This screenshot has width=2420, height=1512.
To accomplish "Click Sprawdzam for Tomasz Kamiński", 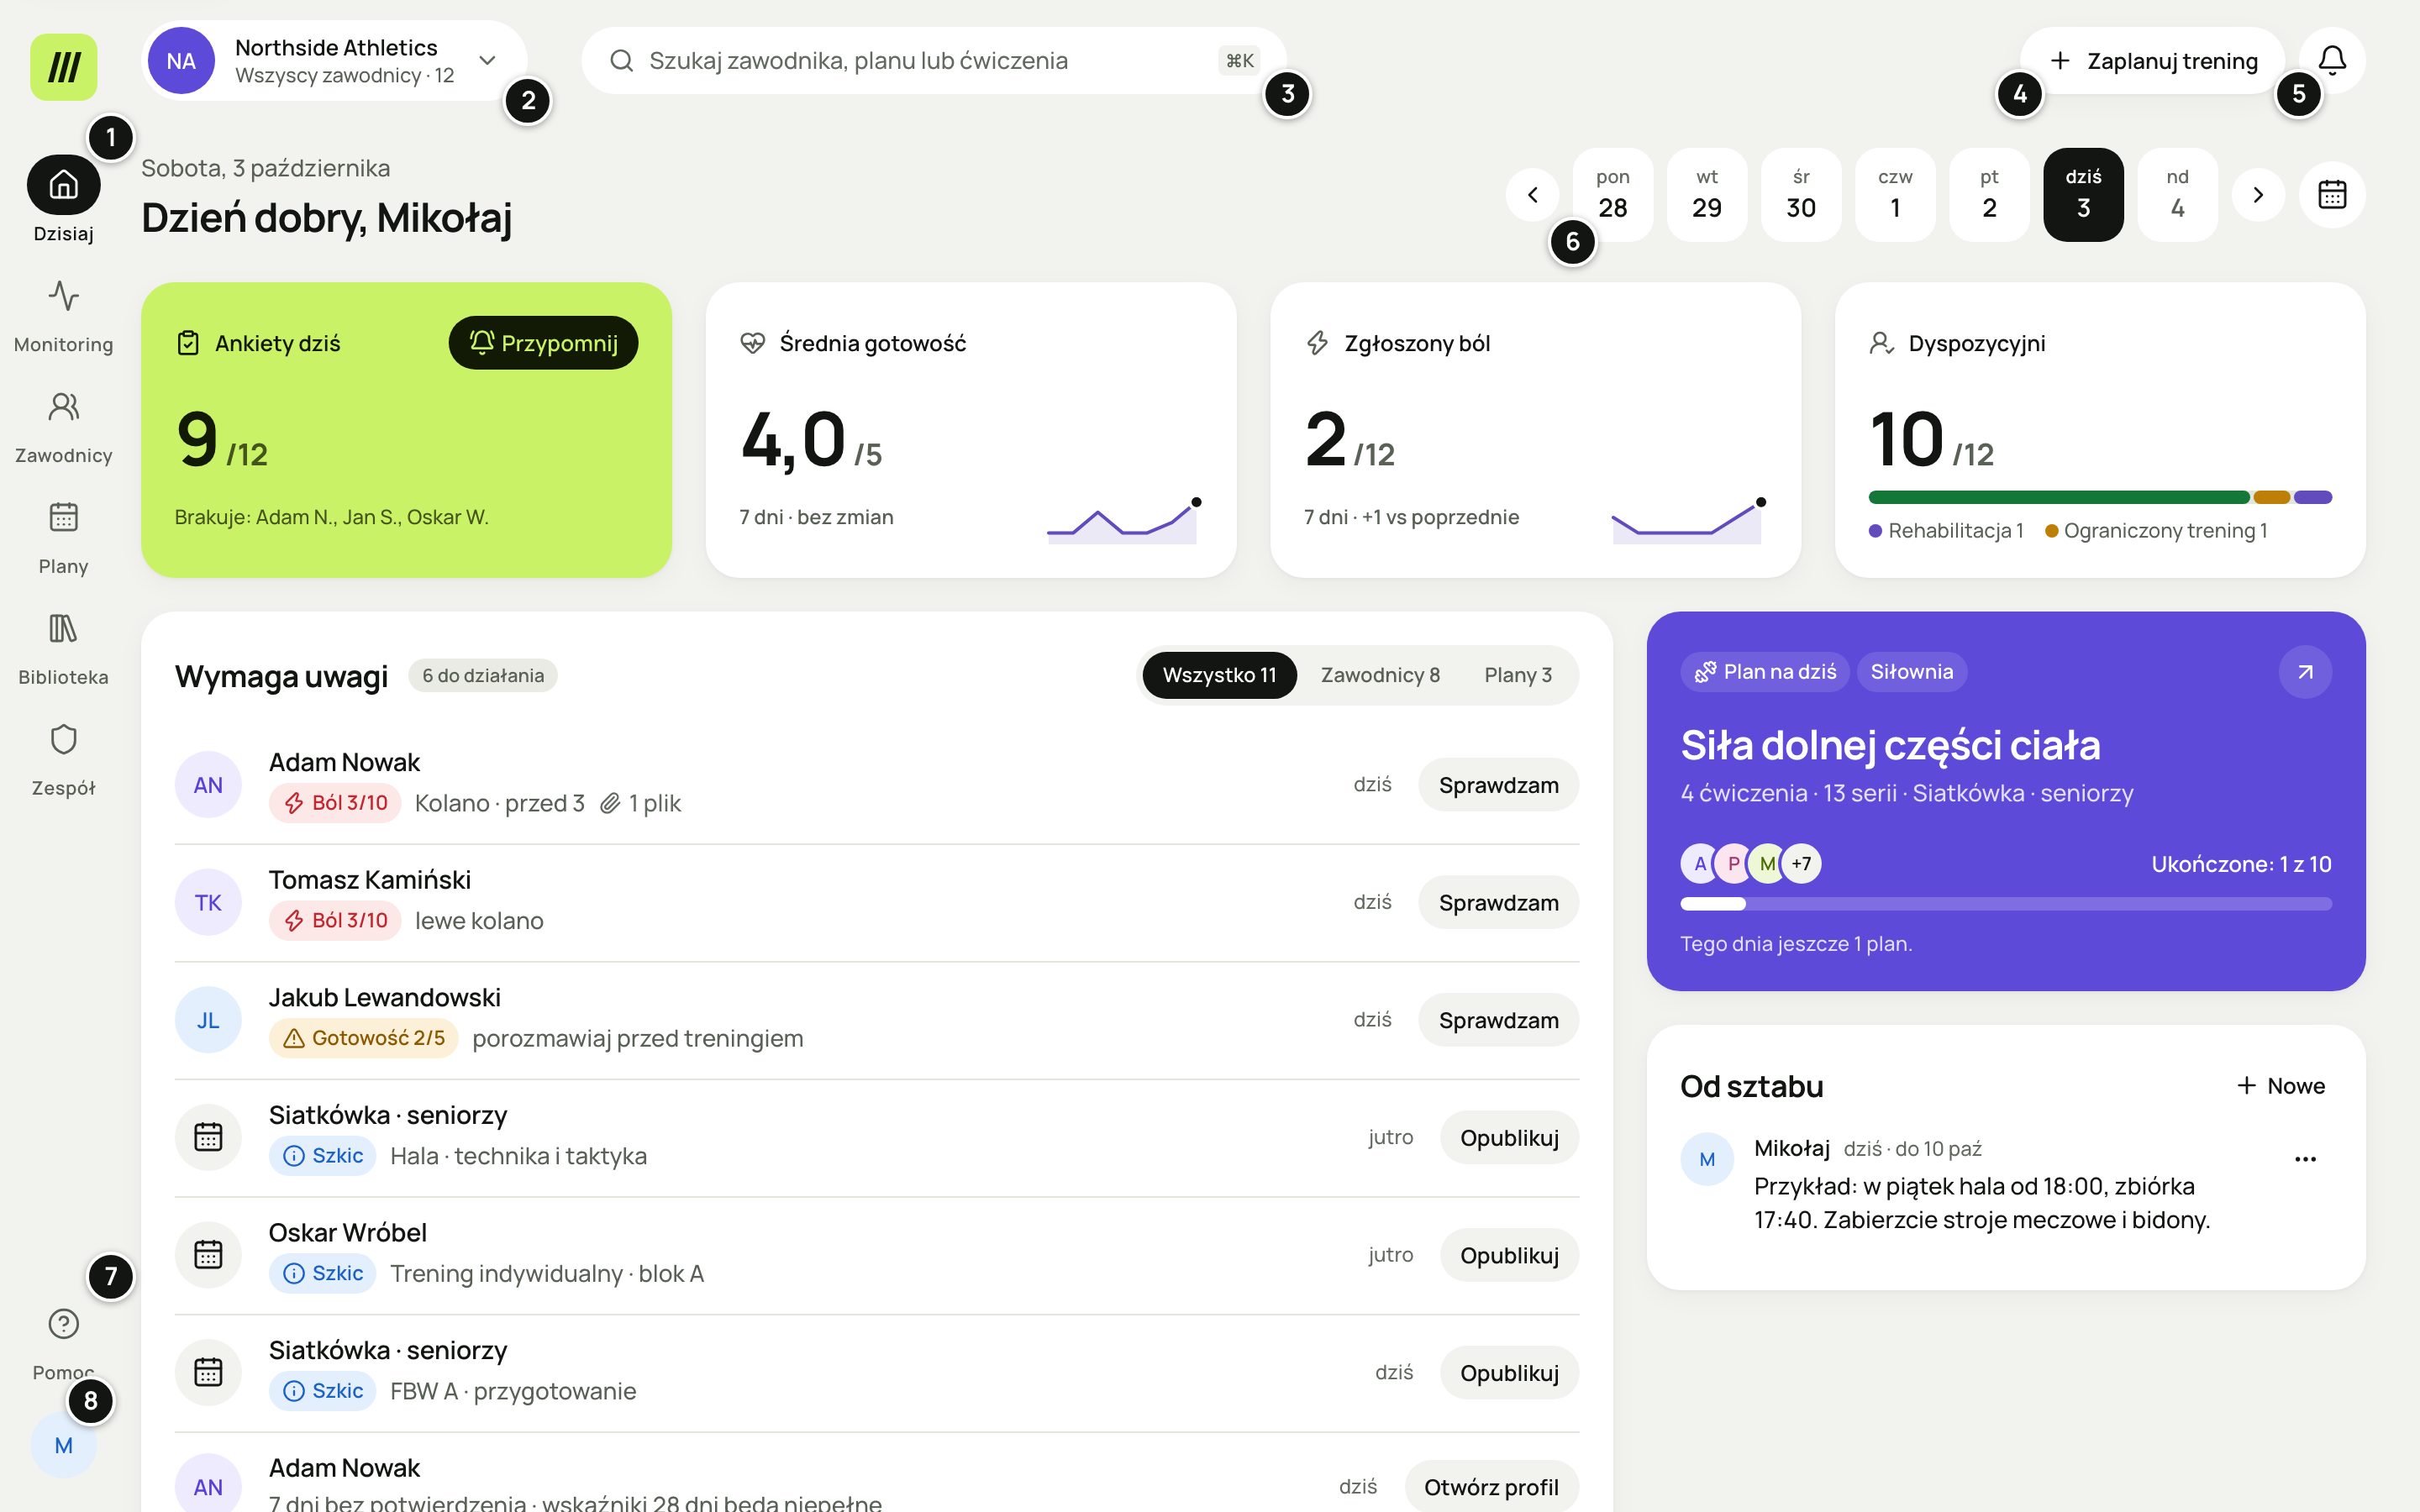I will [x=1498, y=902].
